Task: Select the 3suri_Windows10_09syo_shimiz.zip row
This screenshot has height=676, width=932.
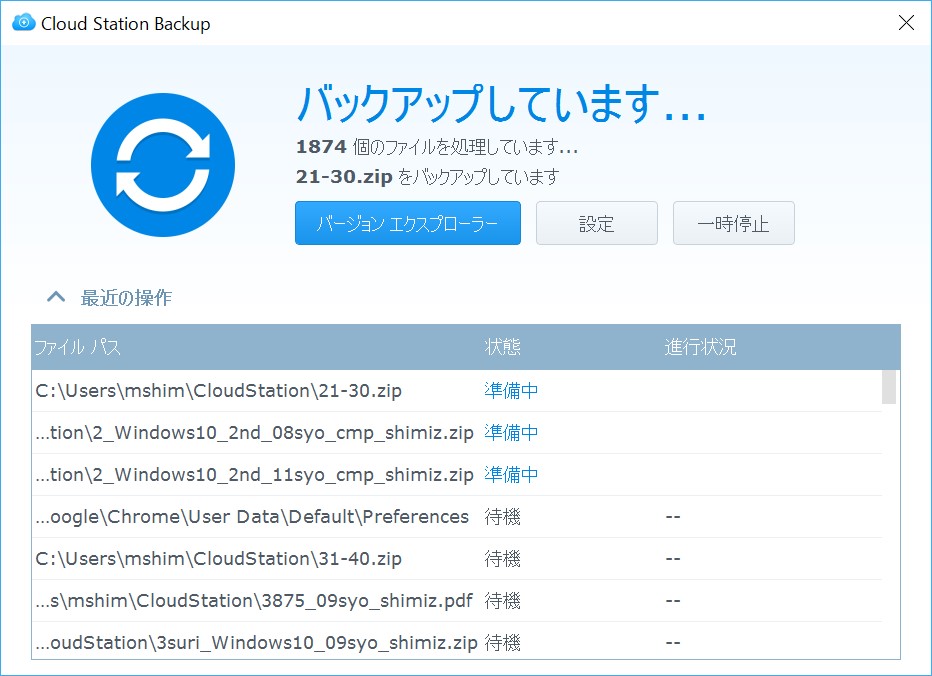Action: [x=245, y=642]
